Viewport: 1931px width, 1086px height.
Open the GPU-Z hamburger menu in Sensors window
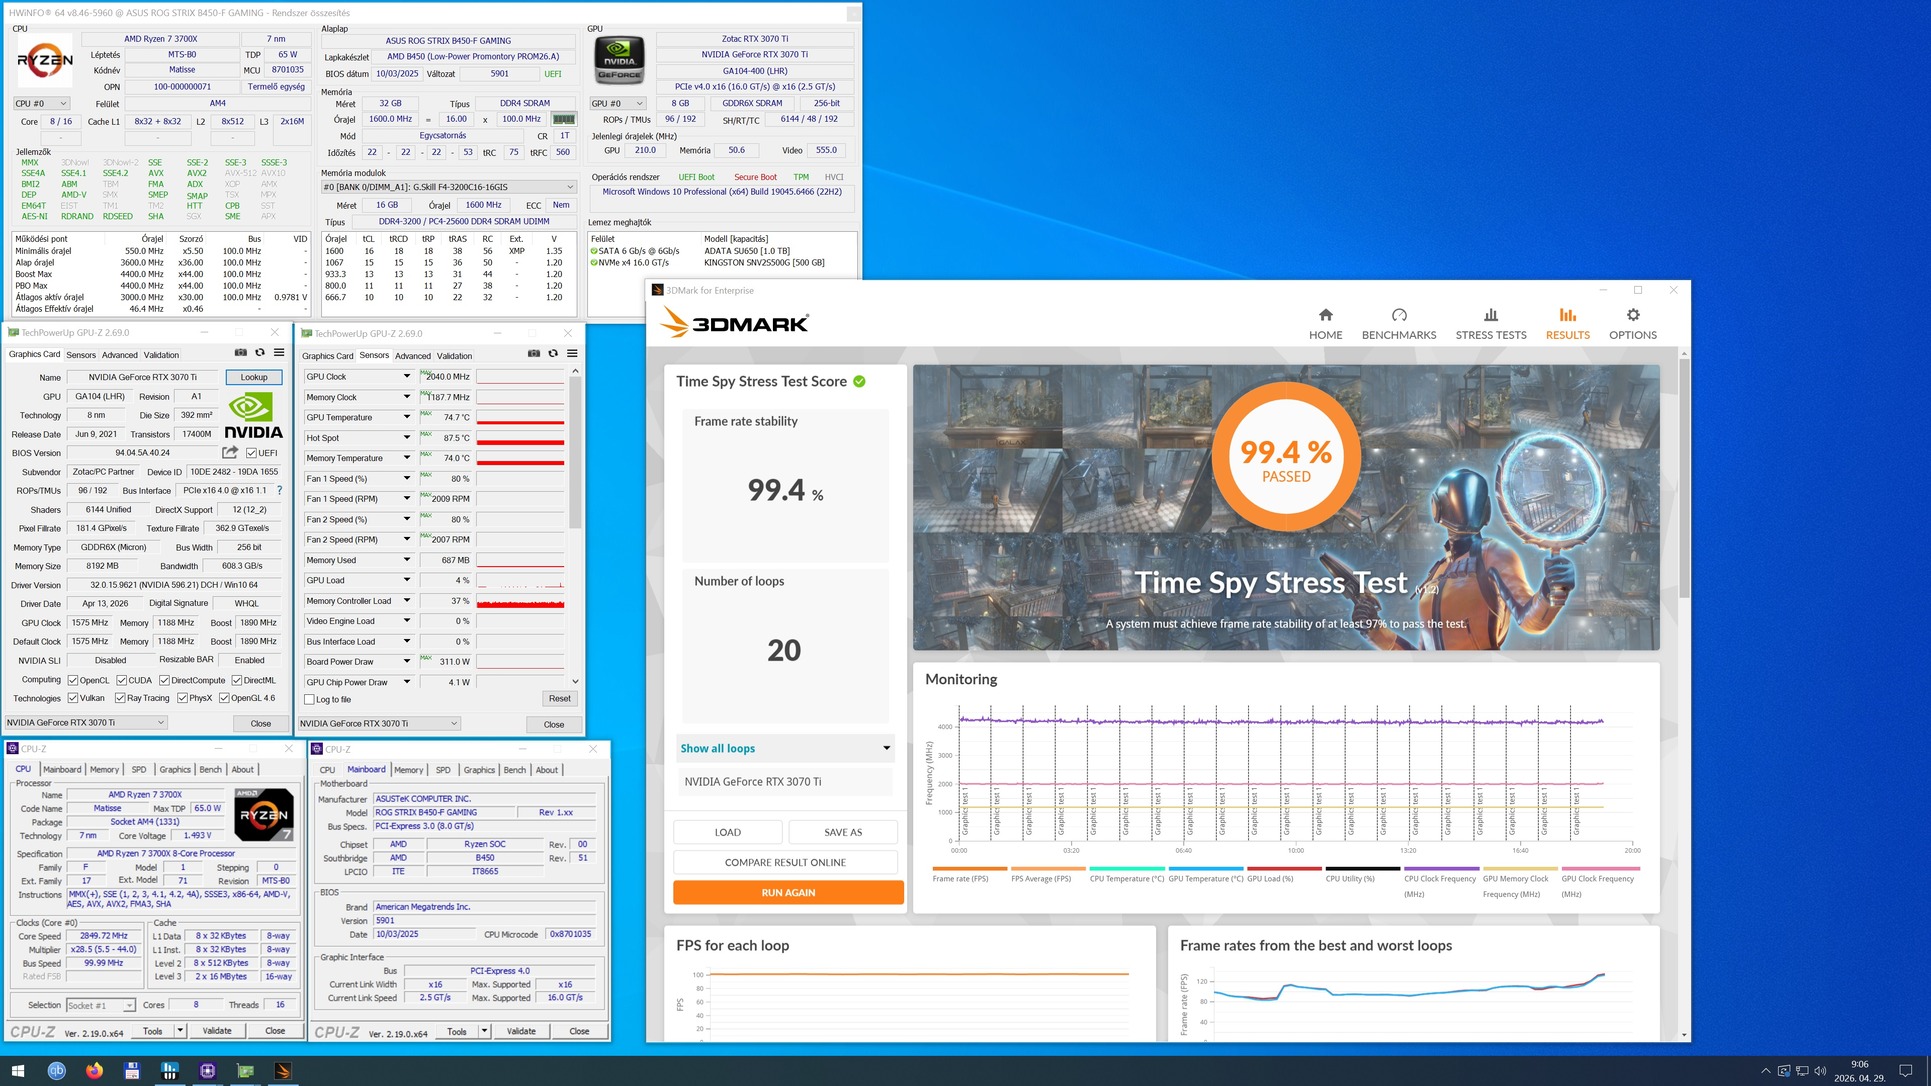572,353
